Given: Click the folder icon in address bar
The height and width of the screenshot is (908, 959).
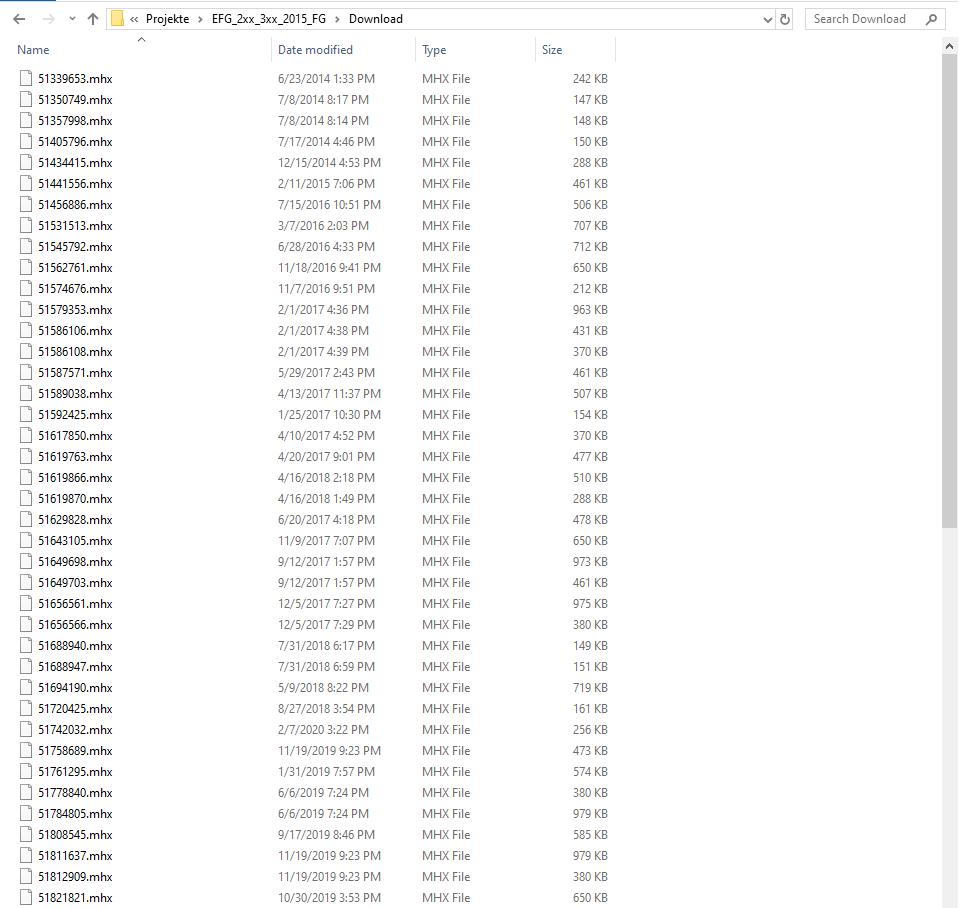Looking at the screenshot, I should (x=117, y=19).
